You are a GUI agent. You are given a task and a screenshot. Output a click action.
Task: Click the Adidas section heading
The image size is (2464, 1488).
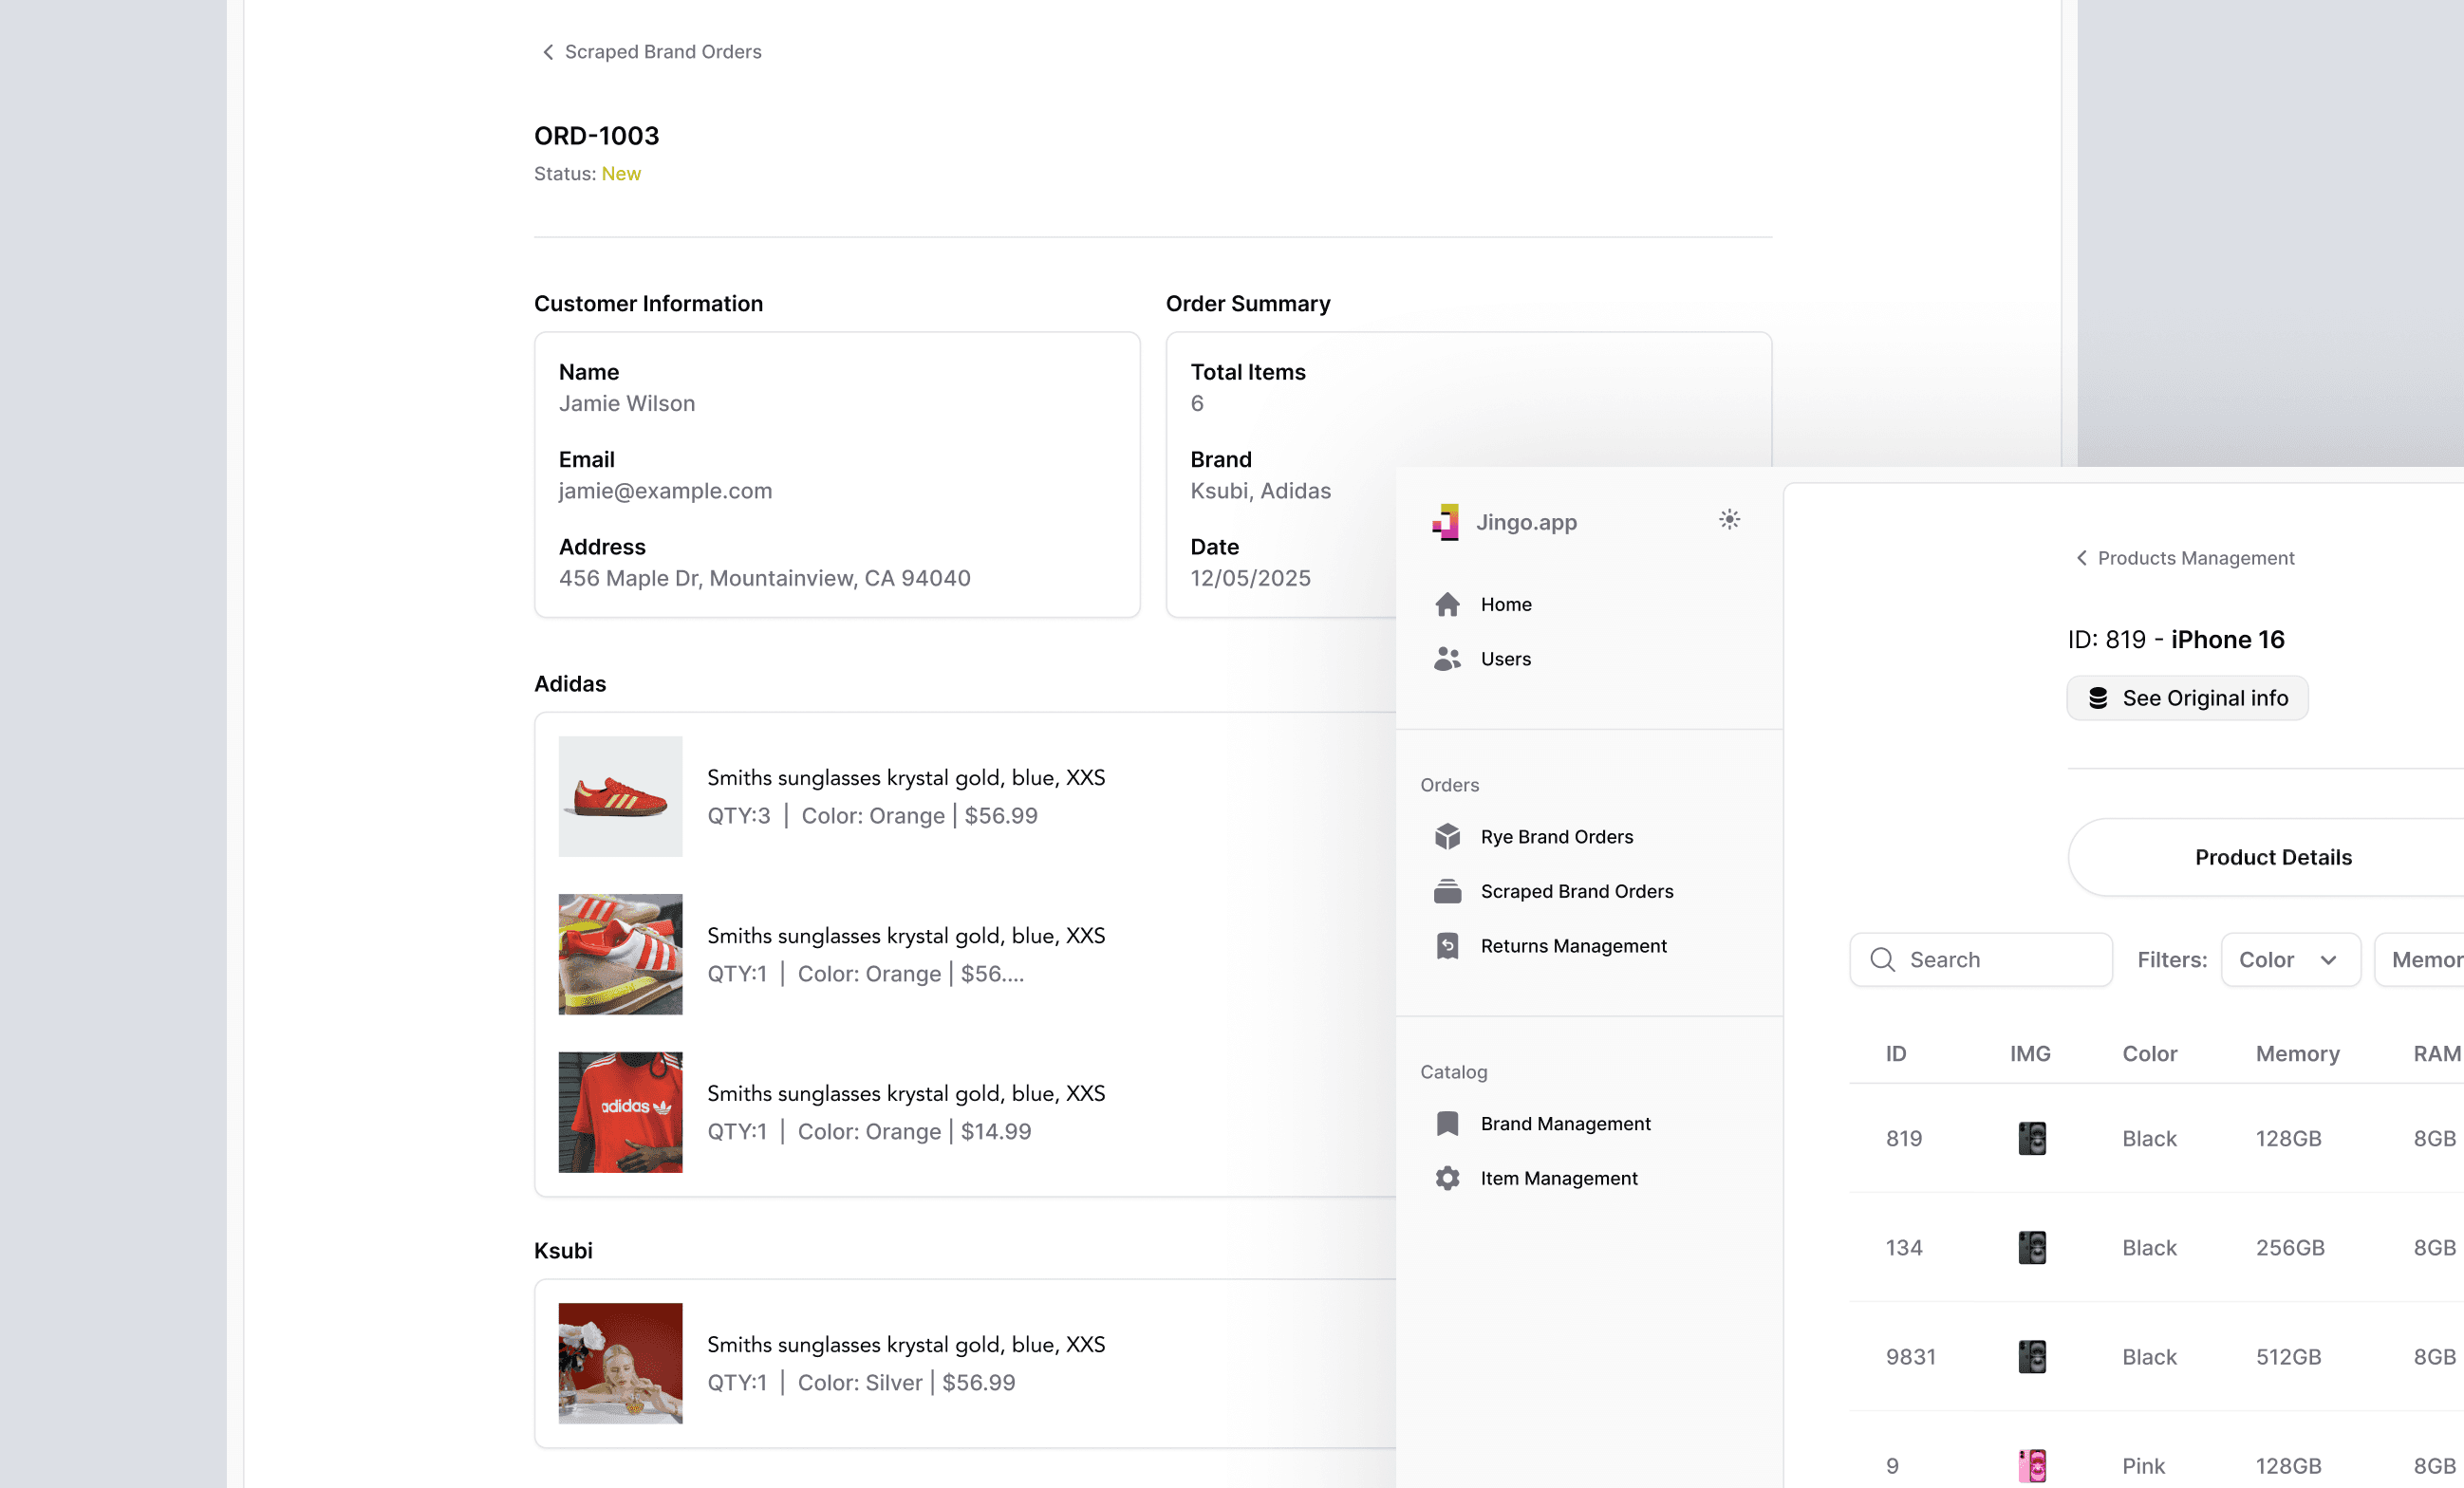tap(569, 683)
